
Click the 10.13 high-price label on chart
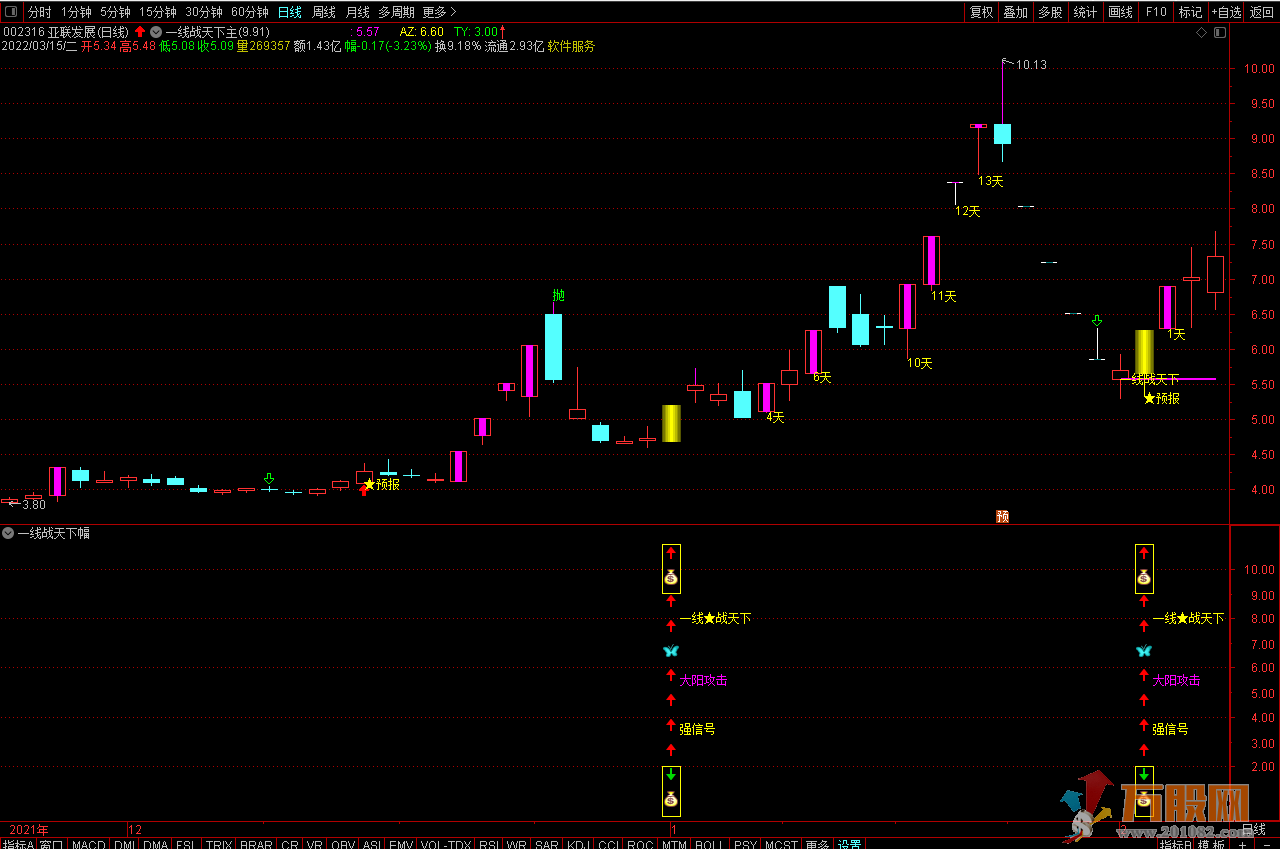pyautogui.click(x=1031, y=65)
